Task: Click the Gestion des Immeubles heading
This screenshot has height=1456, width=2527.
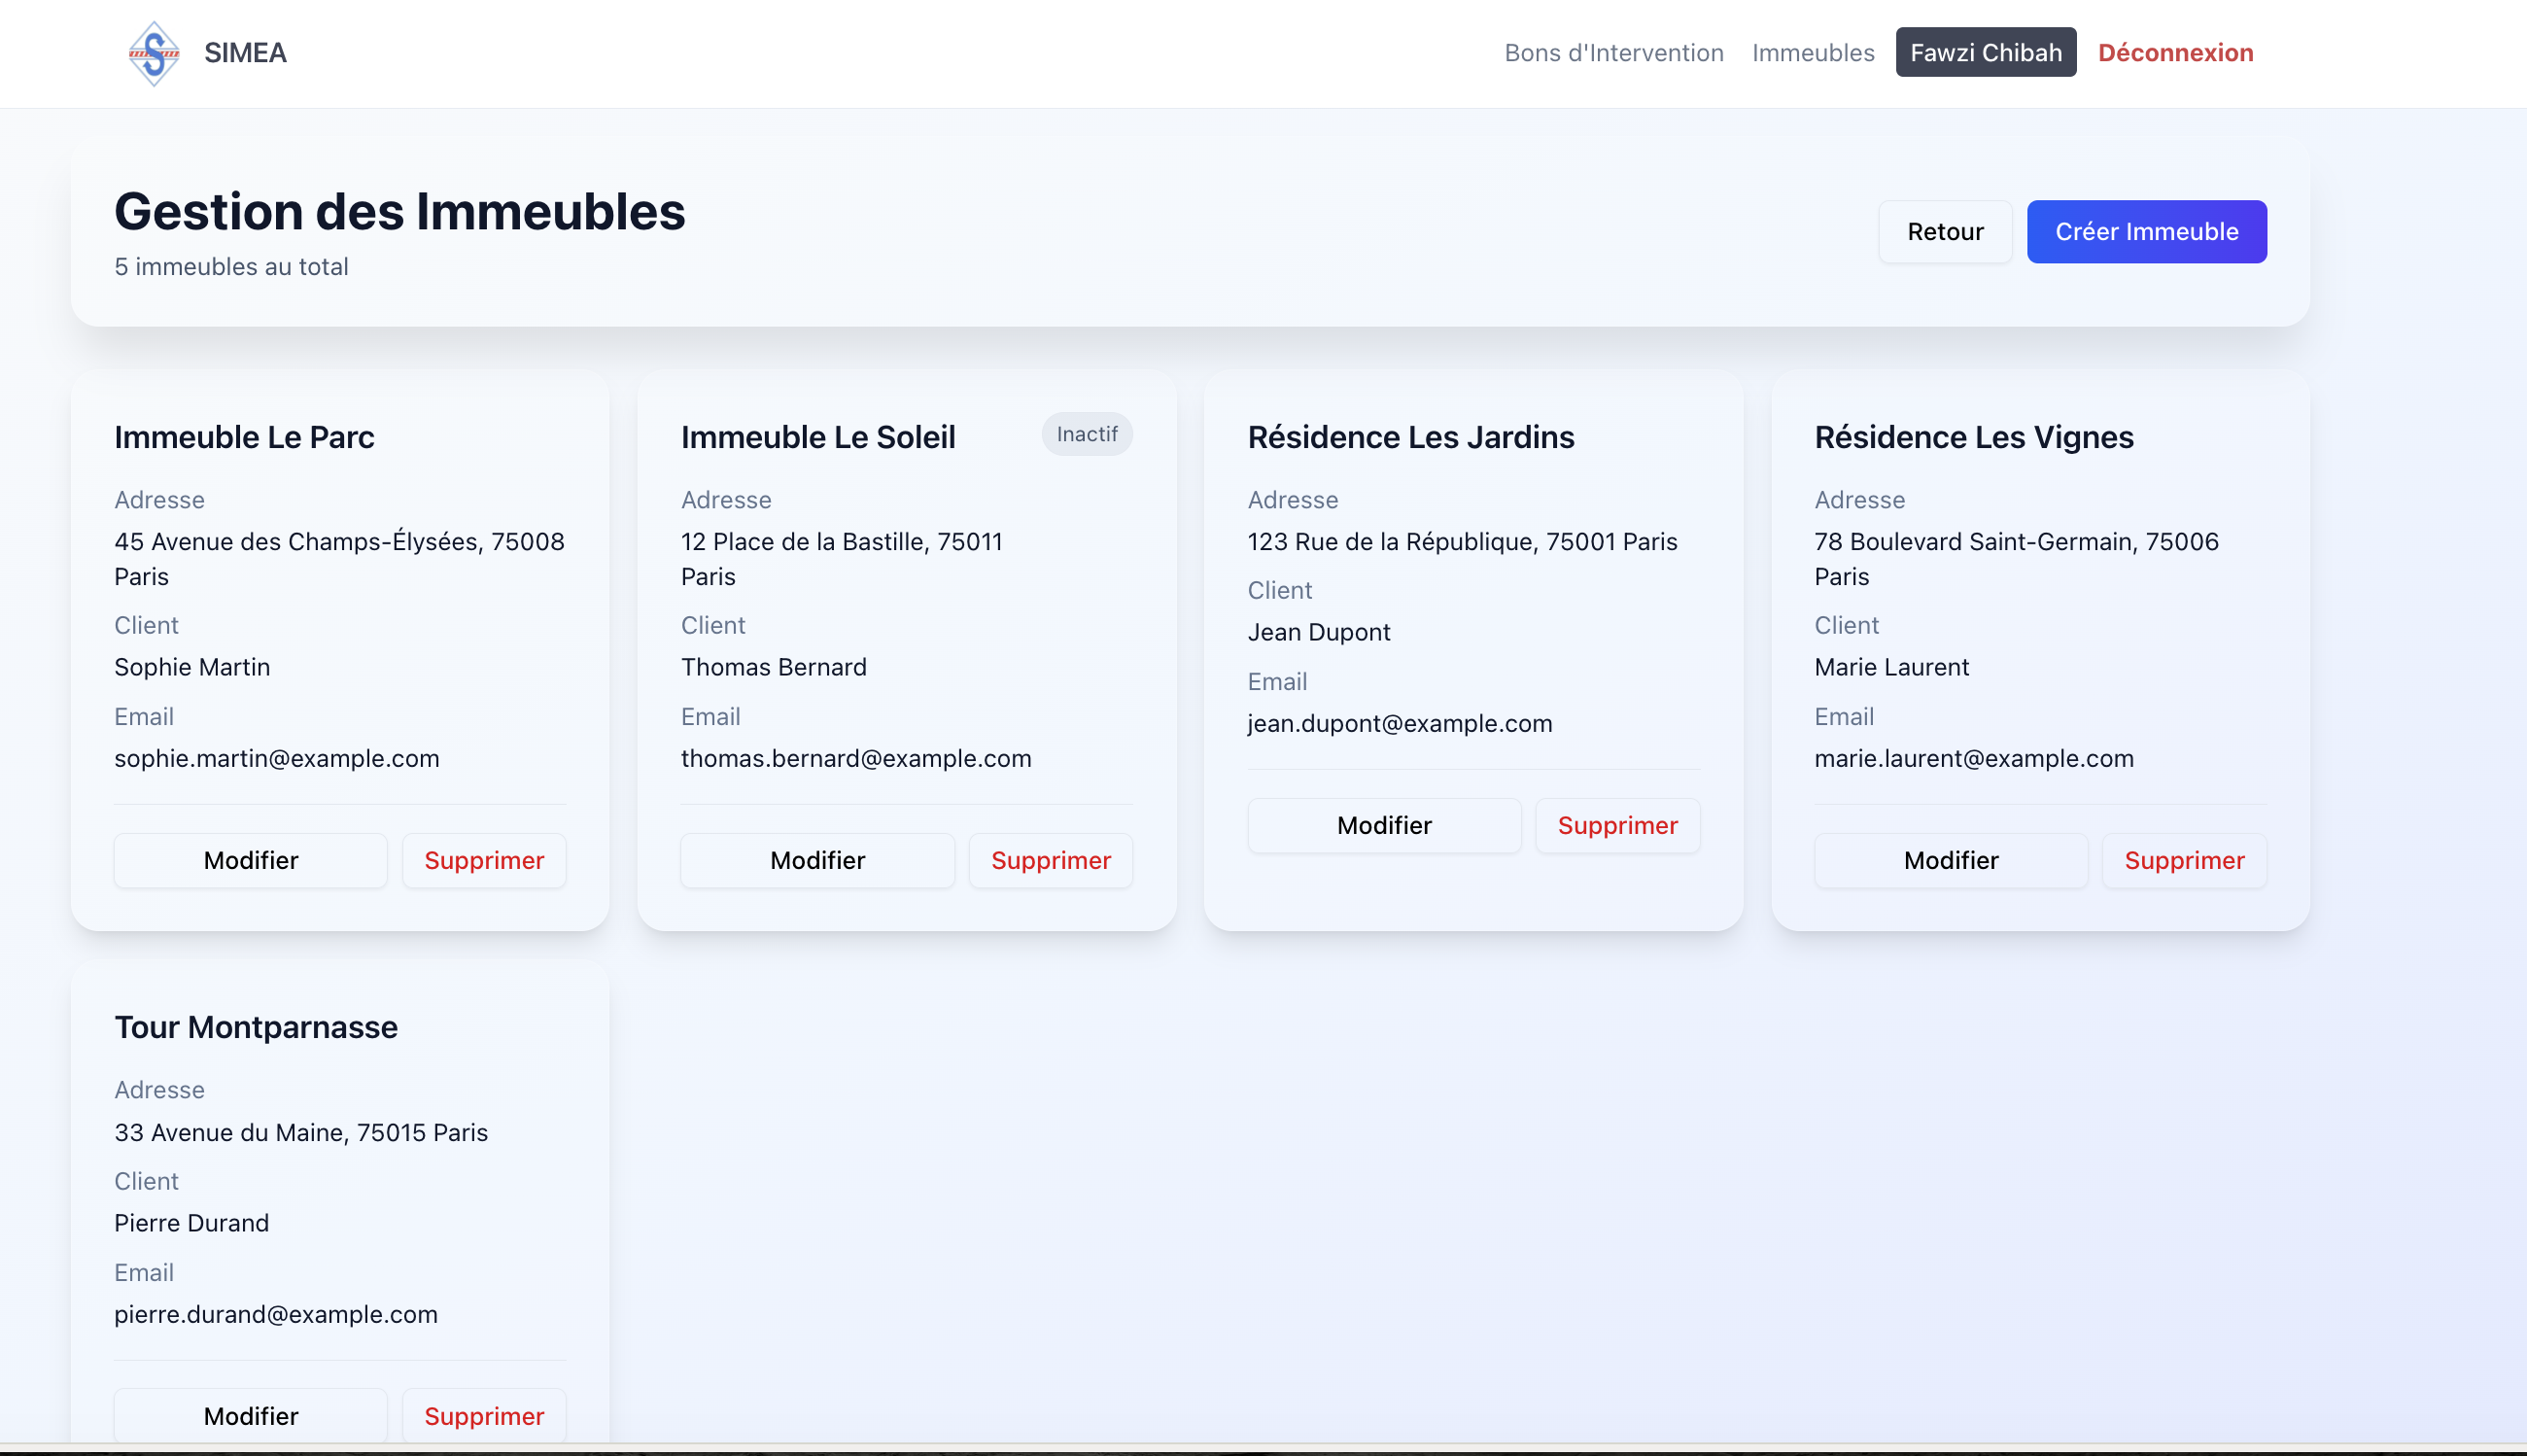Action: click(400, 212)
